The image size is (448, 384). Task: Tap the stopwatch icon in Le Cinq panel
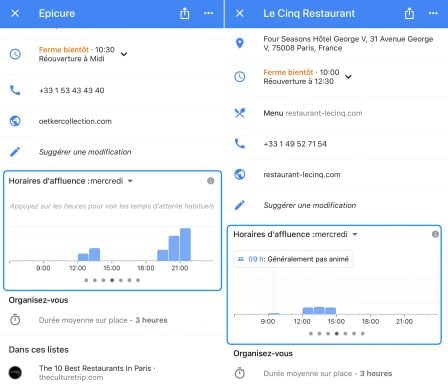coord(240,373)
